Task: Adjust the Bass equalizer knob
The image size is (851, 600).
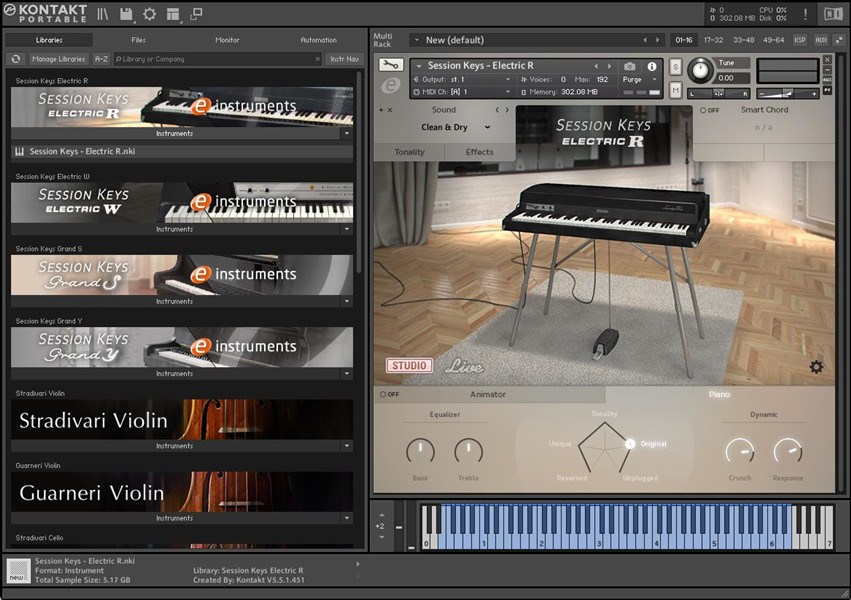Action: point(420,451)
